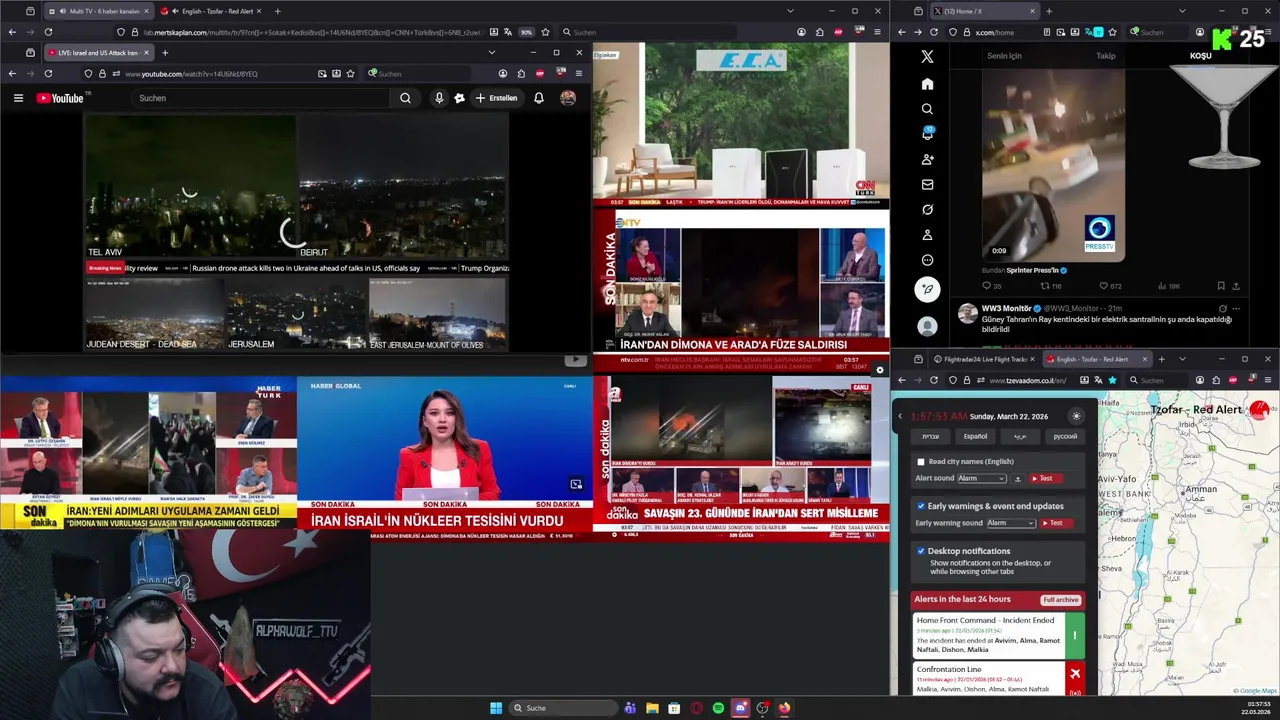The image size is (1280, 720).
Task: Select LIVE Israel and US Attack Iran tab
Action: [x=96, y=52]
